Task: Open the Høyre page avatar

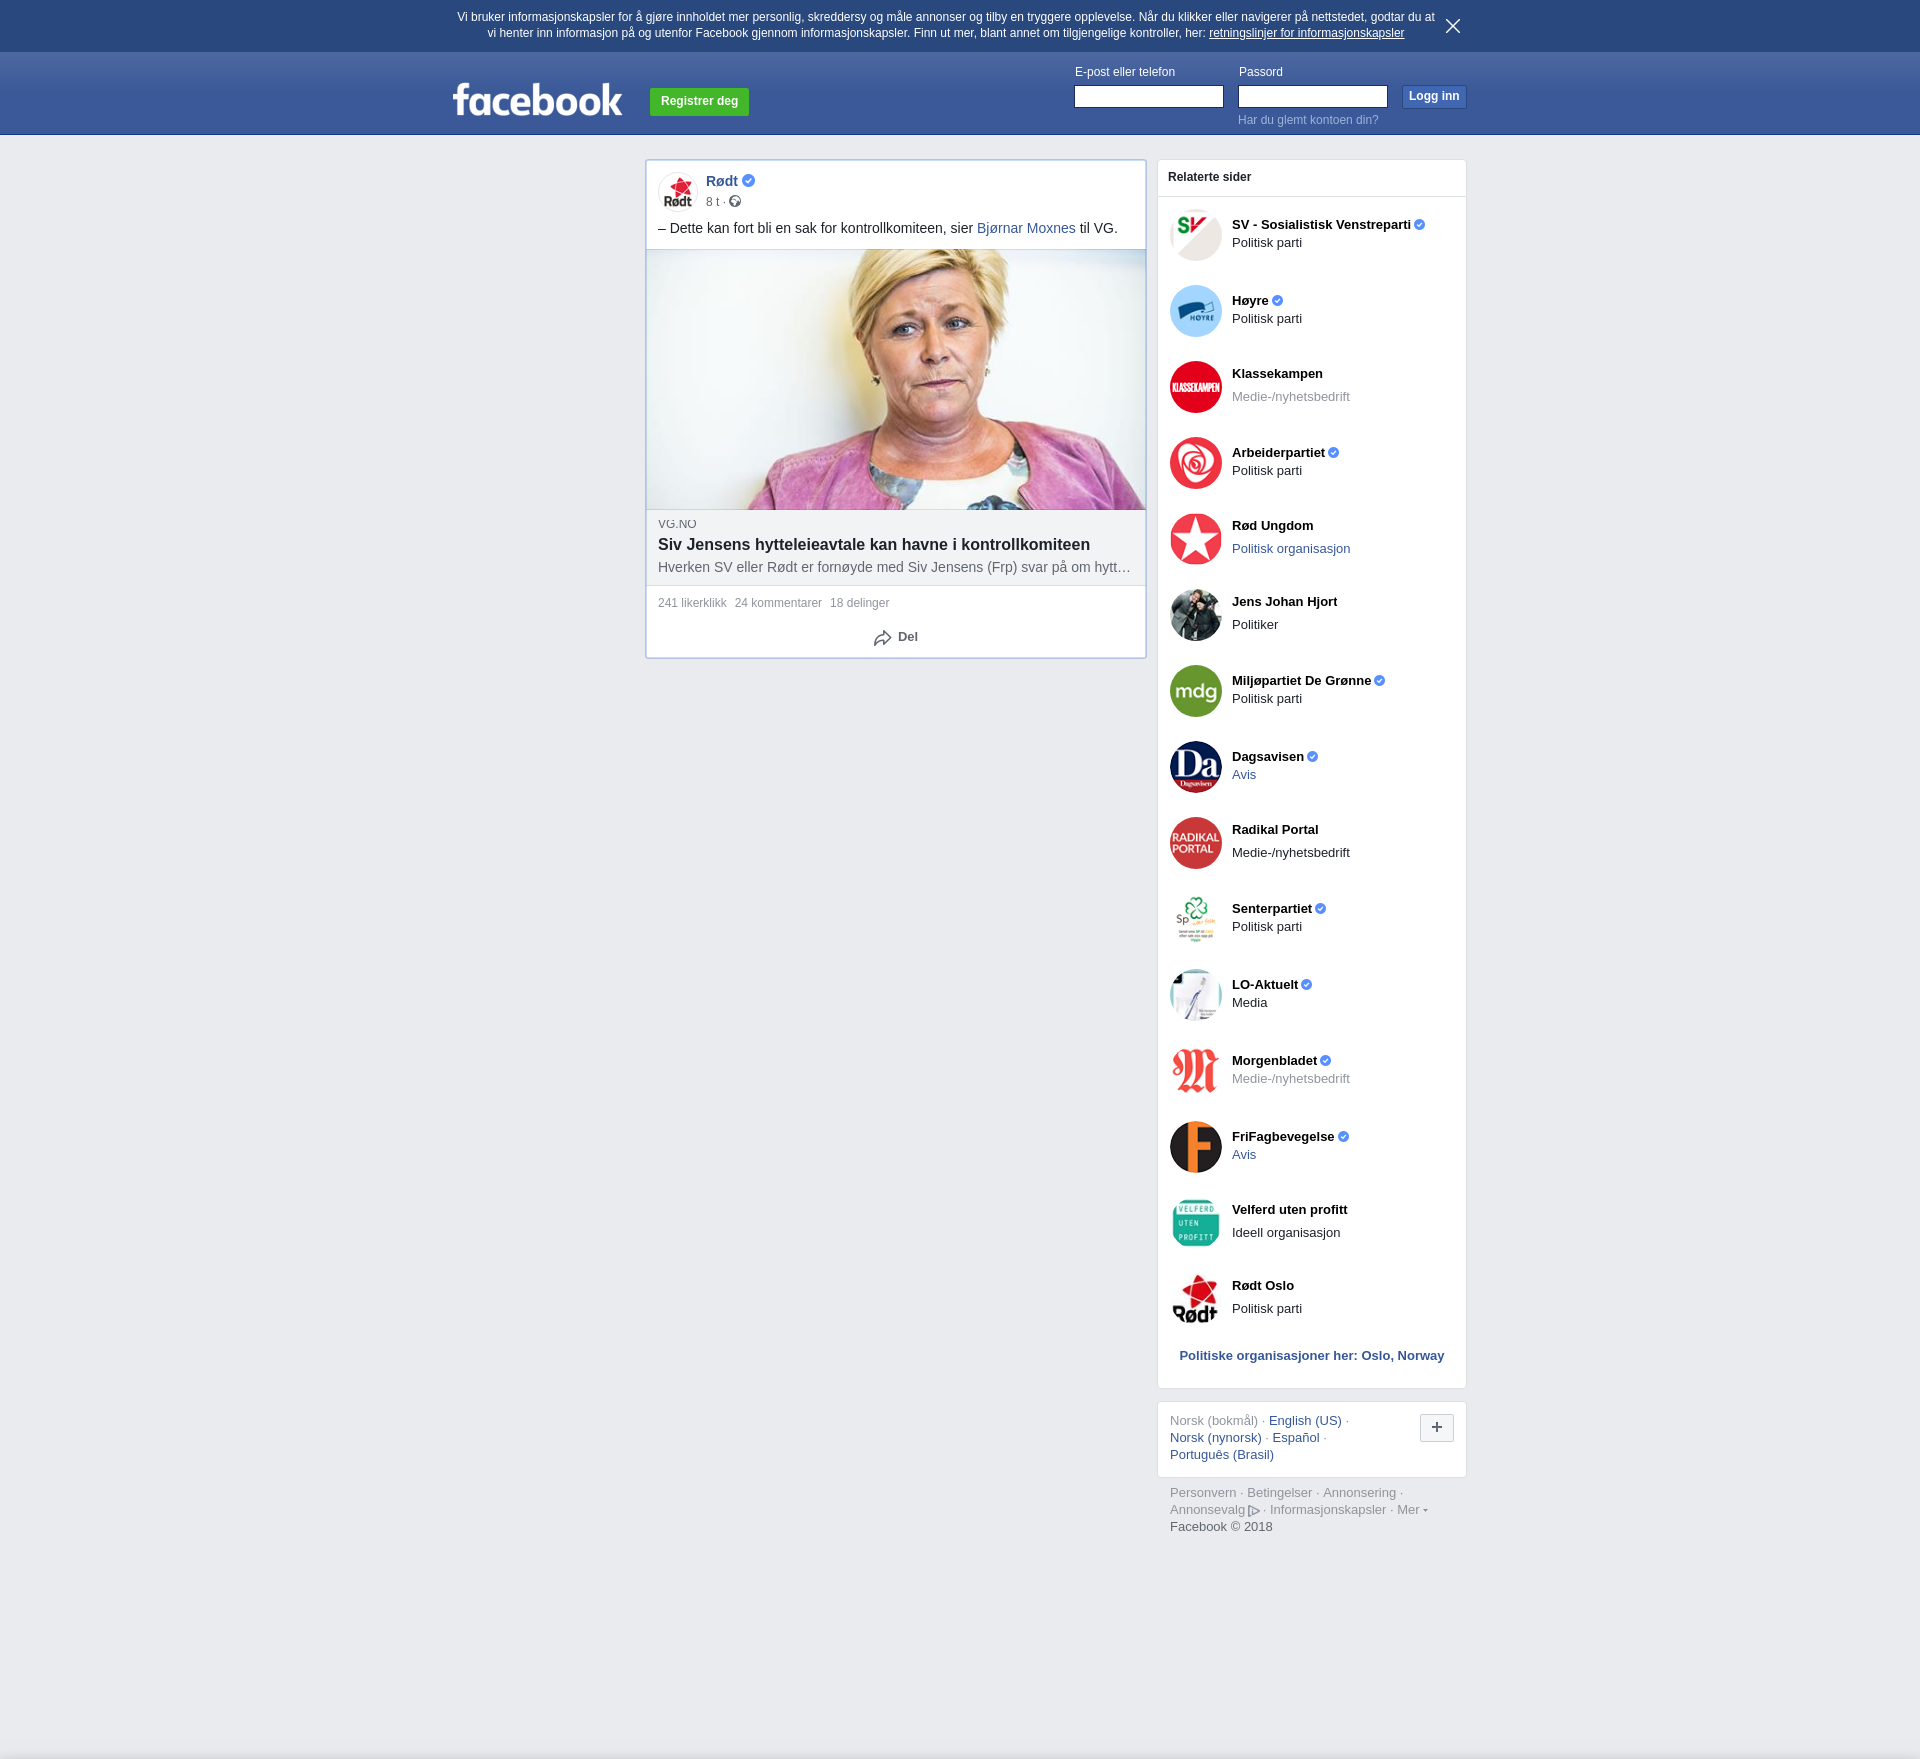Action: click(1196, 311)
